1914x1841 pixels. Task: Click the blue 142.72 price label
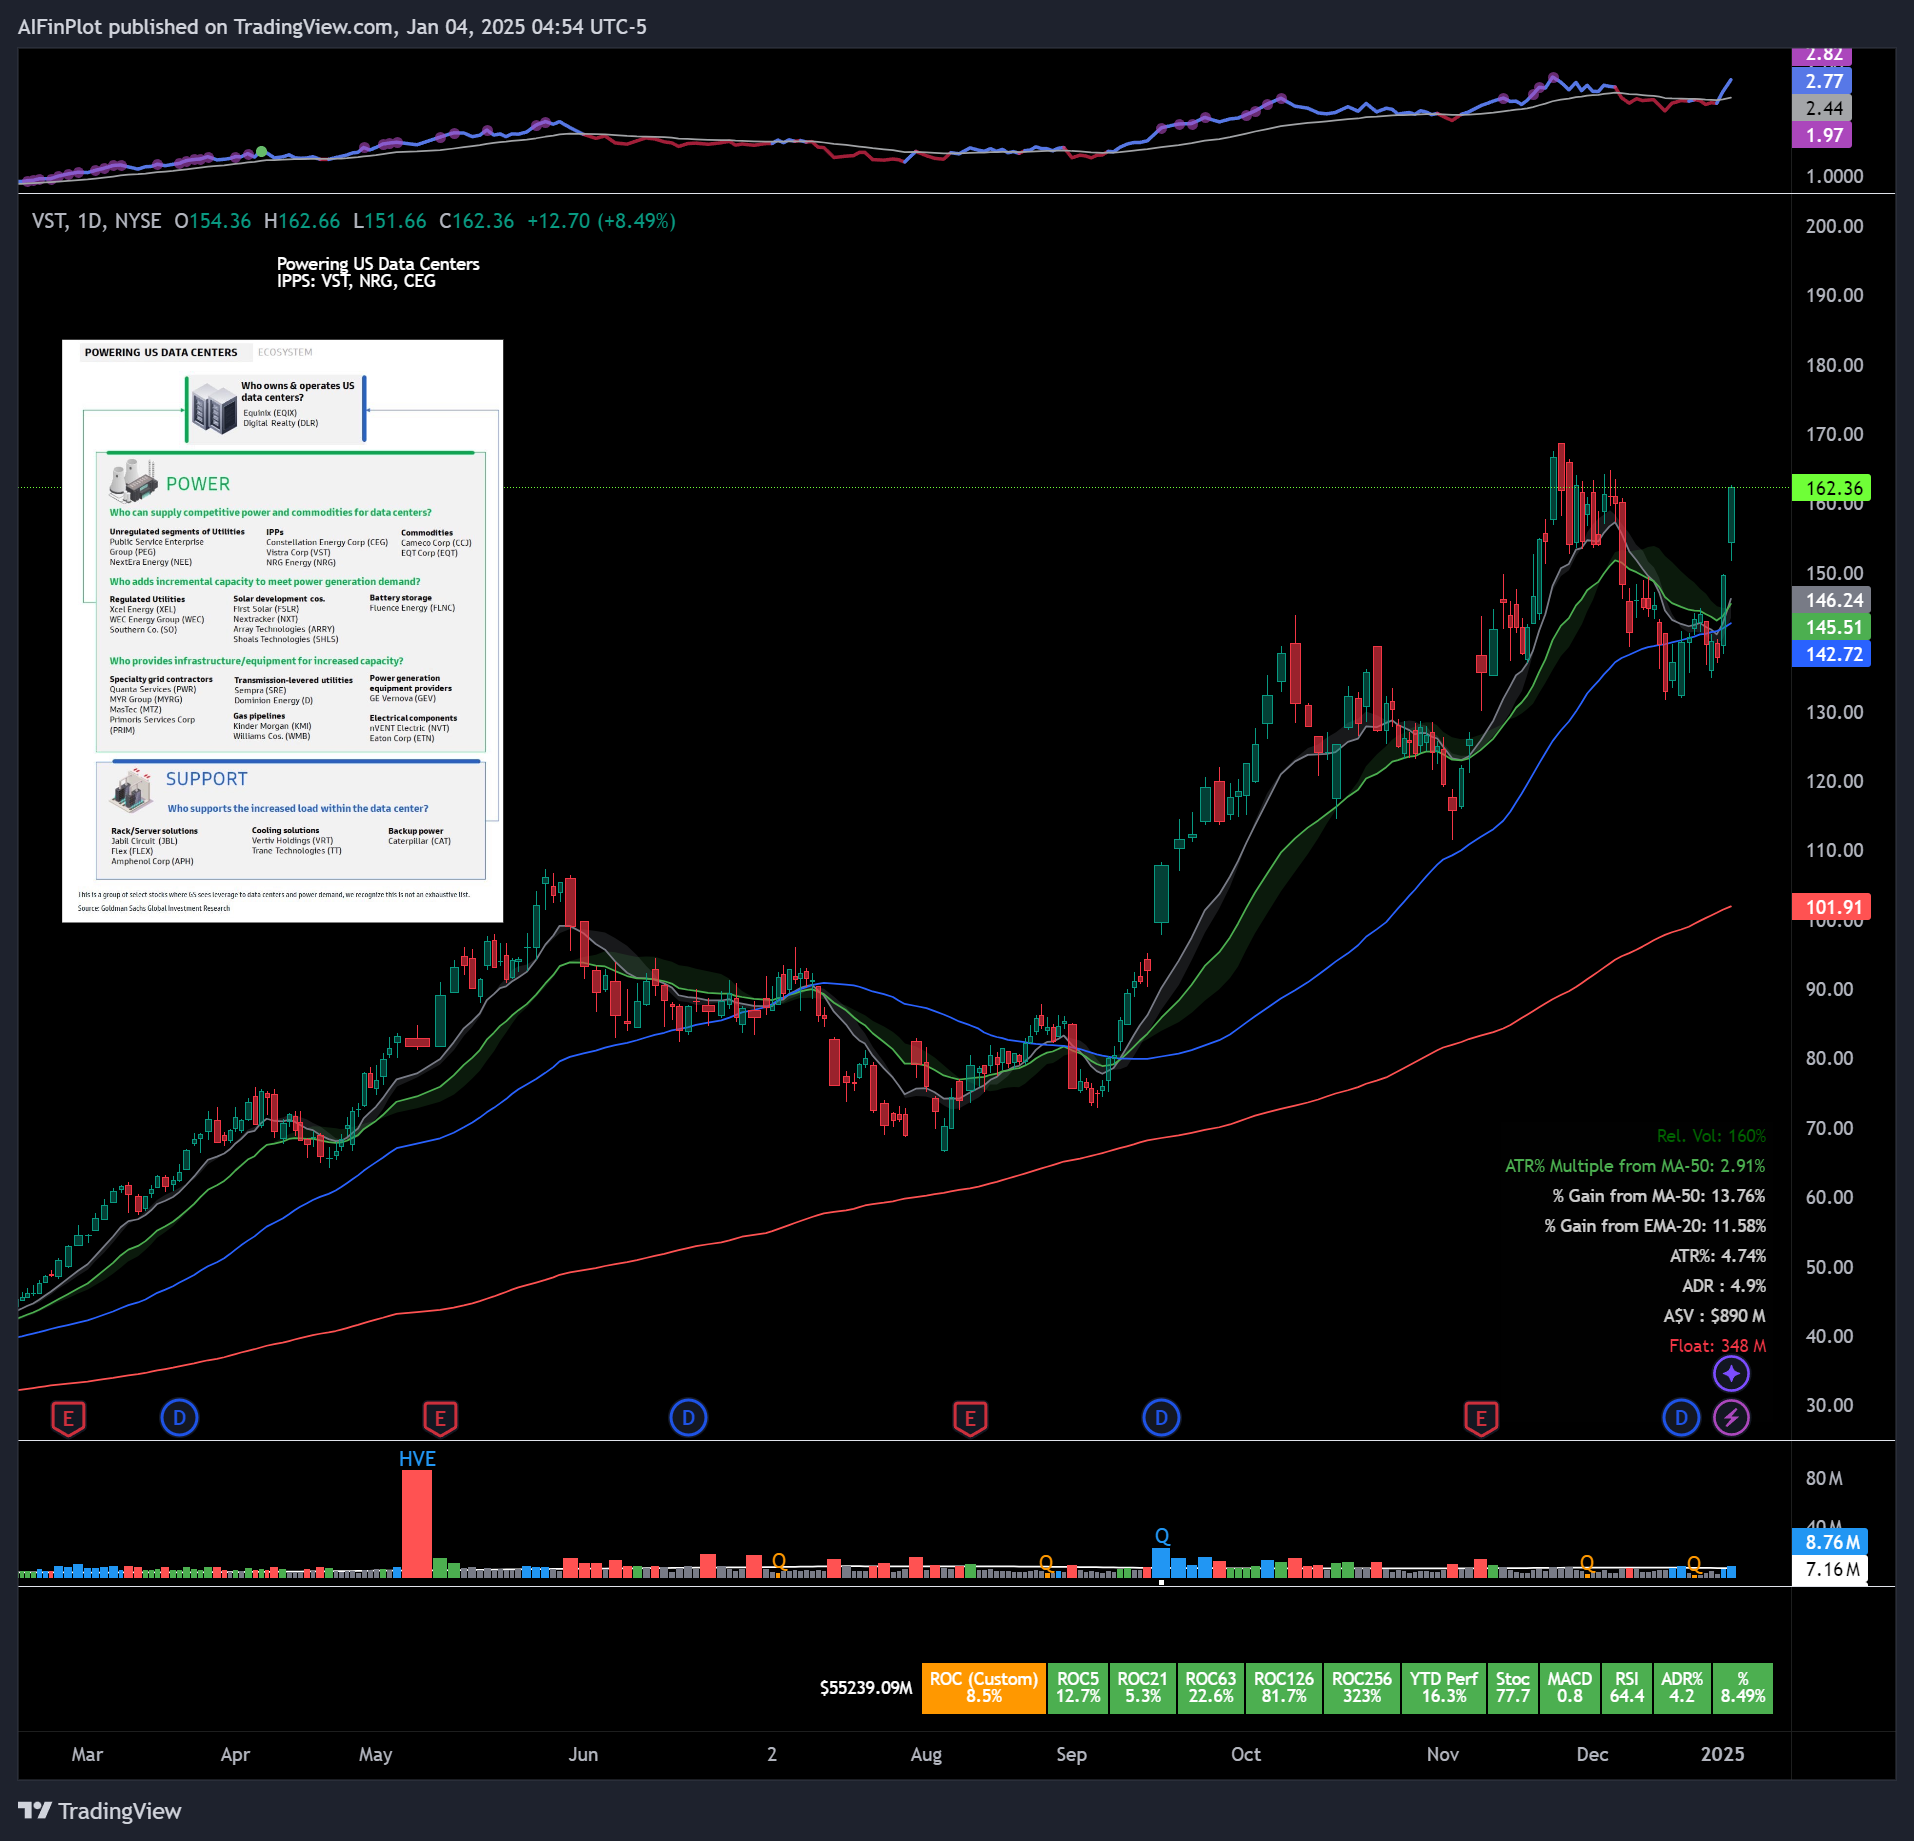1831,654
